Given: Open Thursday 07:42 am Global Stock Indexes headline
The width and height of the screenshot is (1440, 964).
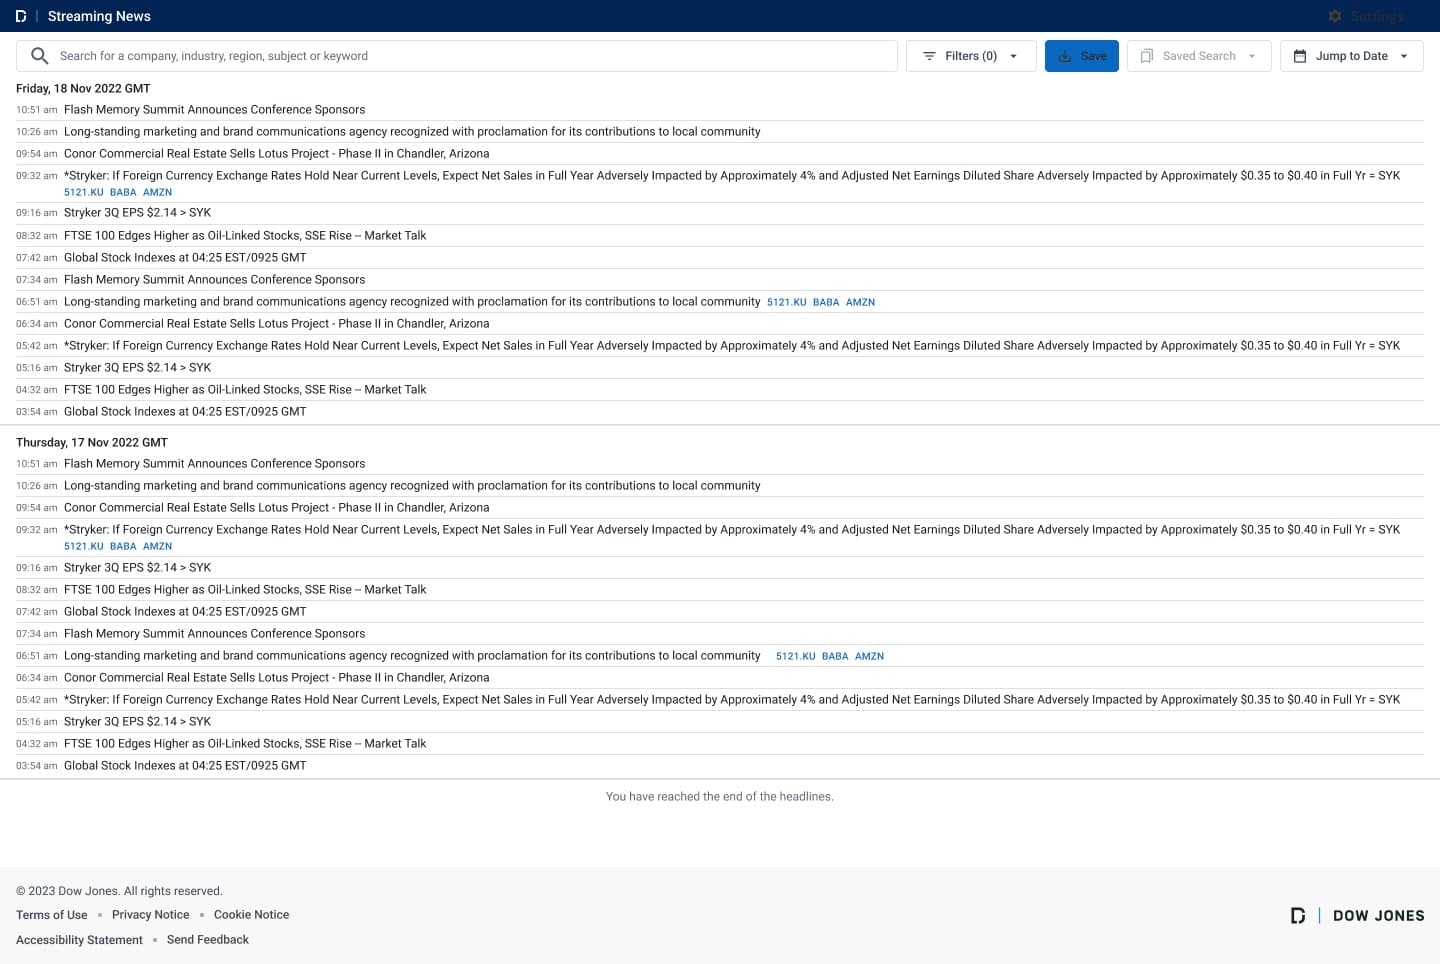Looking at the screenshot, I should pos(185,612).
